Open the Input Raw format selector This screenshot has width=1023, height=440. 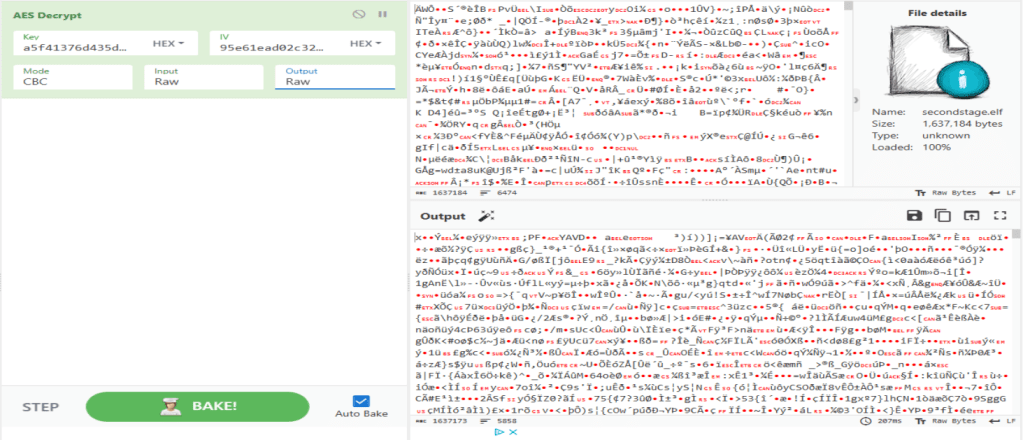tap(204, 82)
